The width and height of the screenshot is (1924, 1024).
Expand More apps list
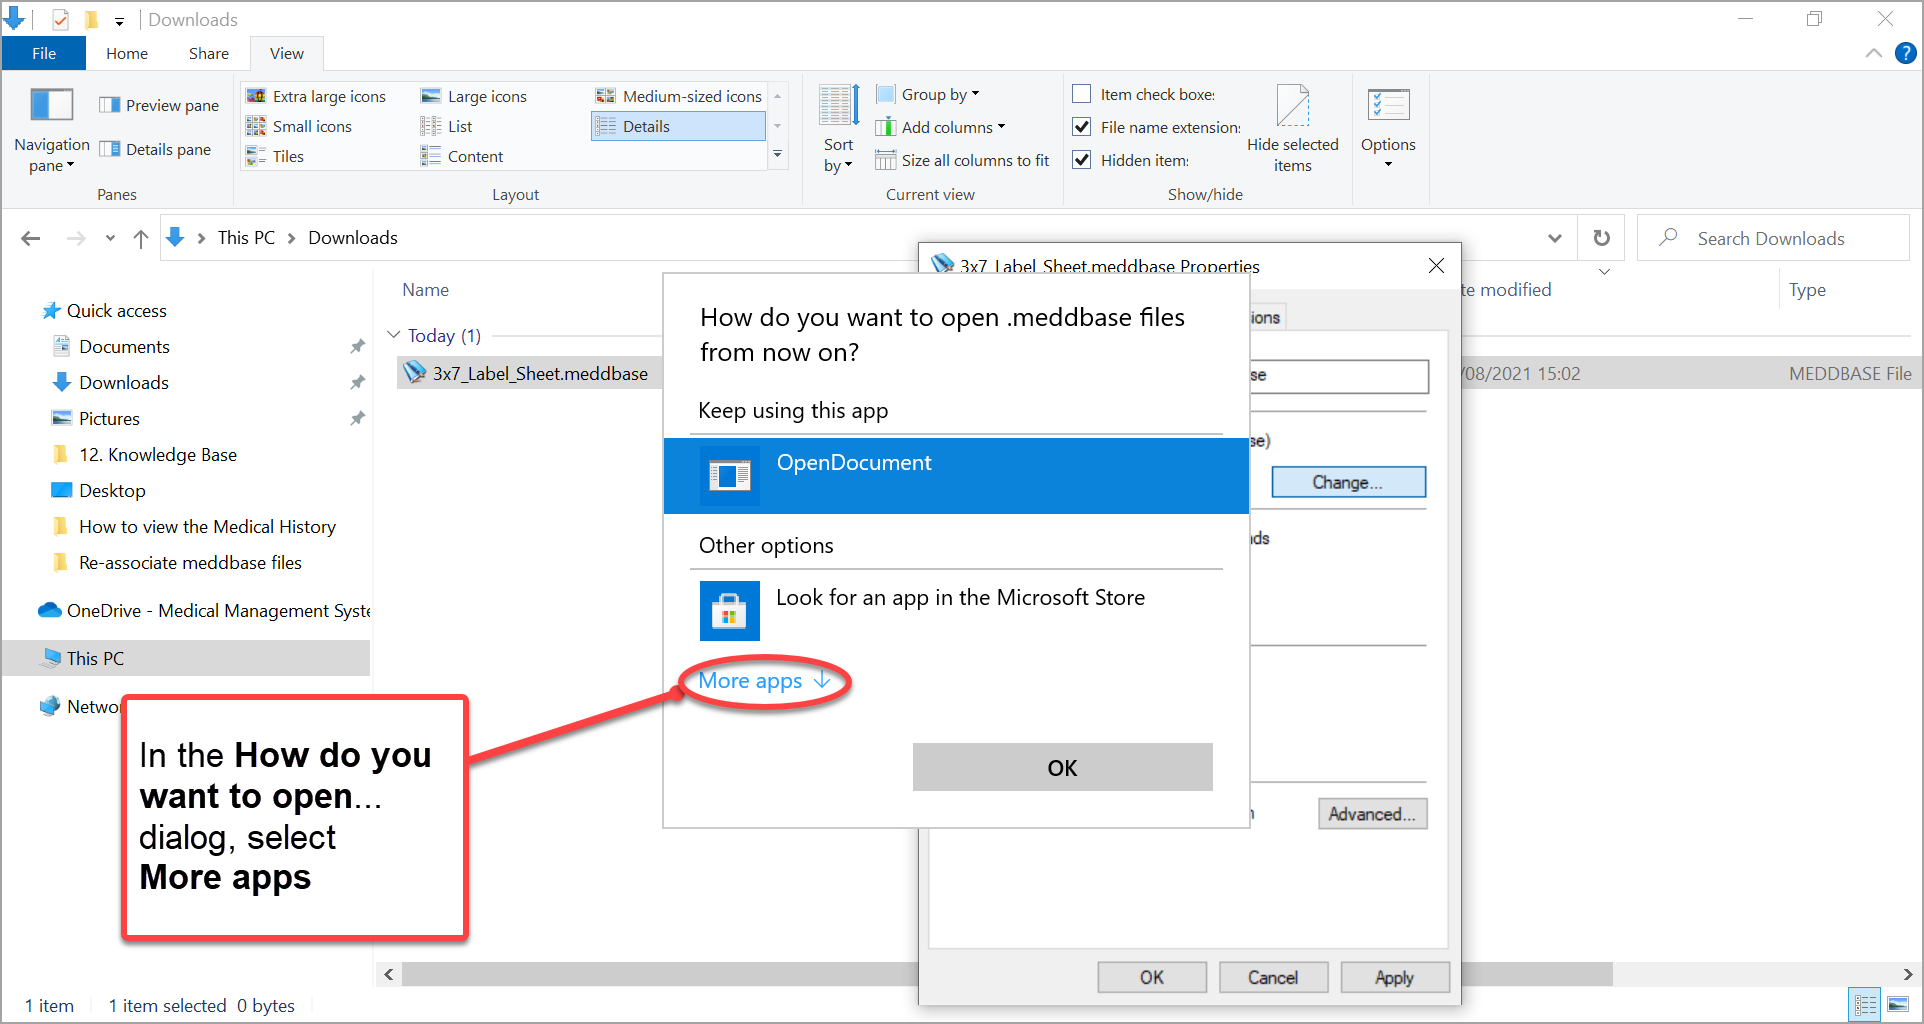[765, 681]
